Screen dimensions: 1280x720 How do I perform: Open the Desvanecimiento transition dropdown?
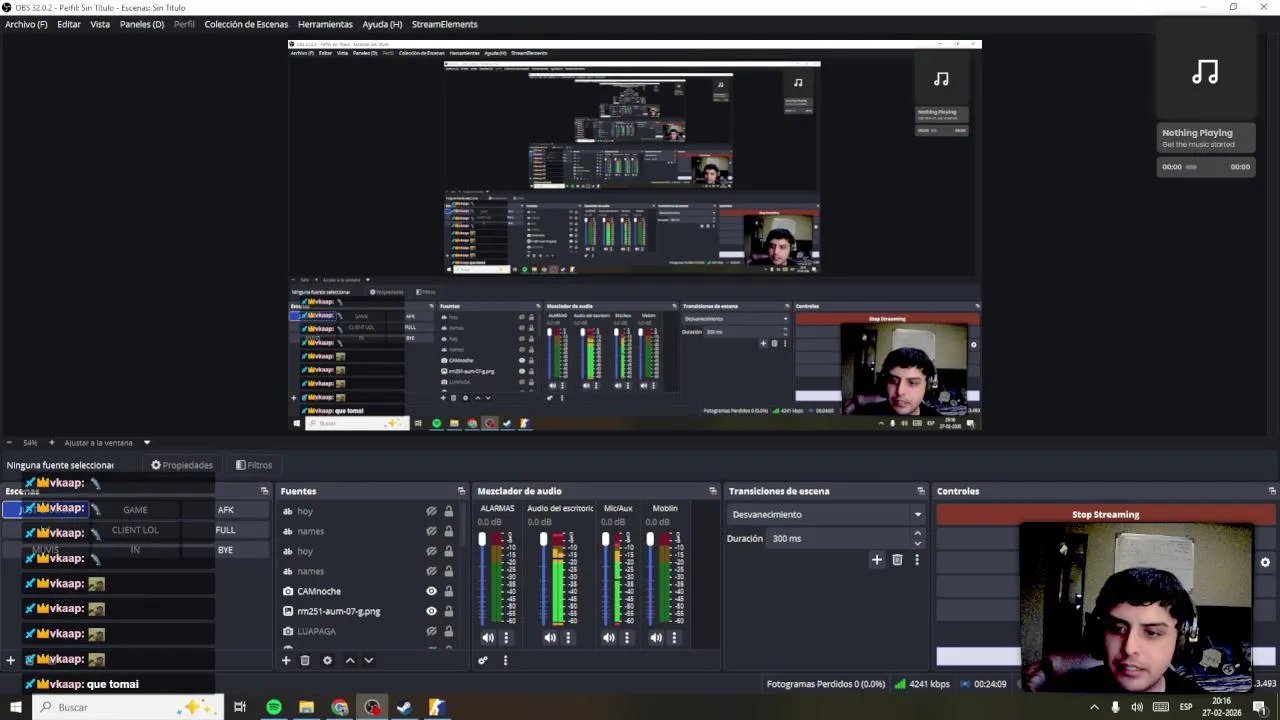point(826,514)
